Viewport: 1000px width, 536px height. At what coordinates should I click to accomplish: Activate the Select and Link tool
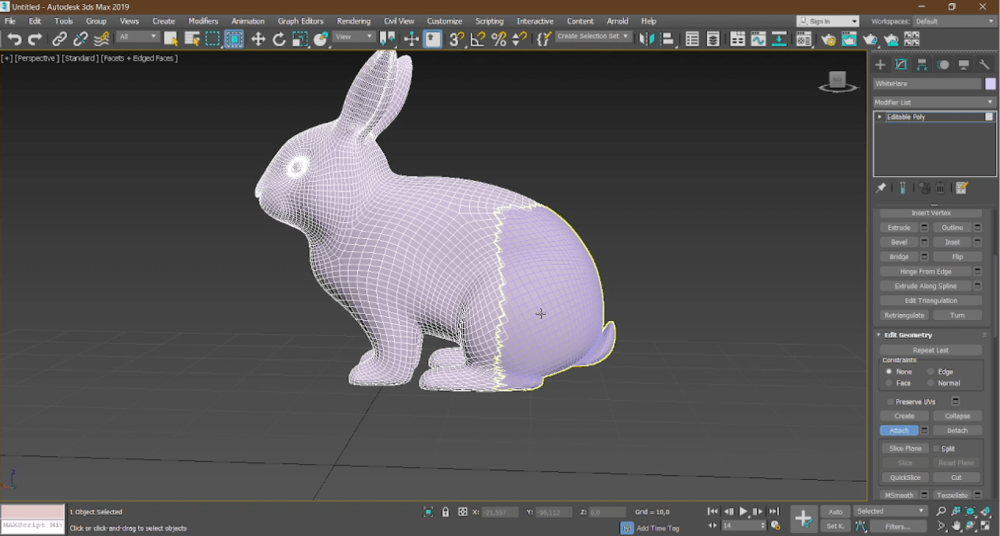point(59,40)
